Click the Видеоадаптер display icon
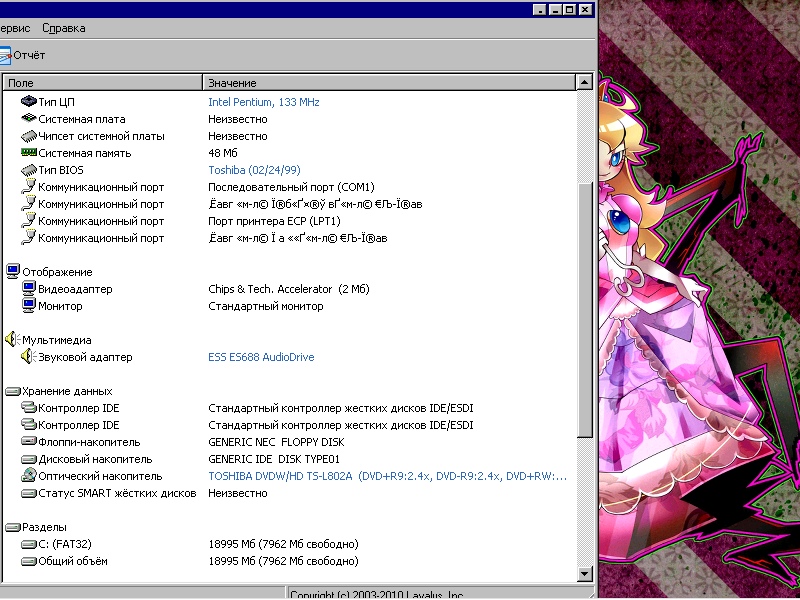This screenshot has height=600, width=800. tap(29, 289)
